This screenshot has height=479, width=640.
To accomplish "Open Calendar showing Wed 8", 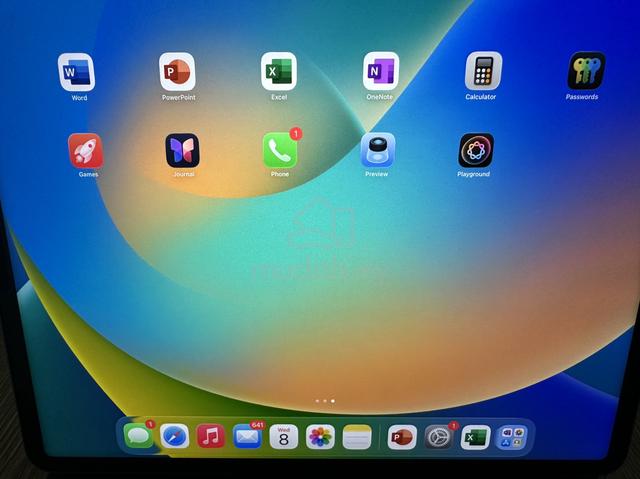I will coord(284,437).
